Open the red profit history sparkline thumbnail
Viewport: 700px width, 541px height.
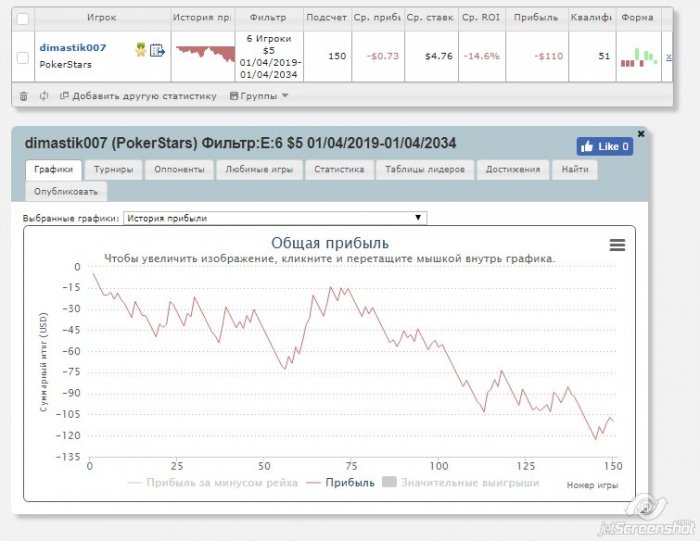(205, 54)
